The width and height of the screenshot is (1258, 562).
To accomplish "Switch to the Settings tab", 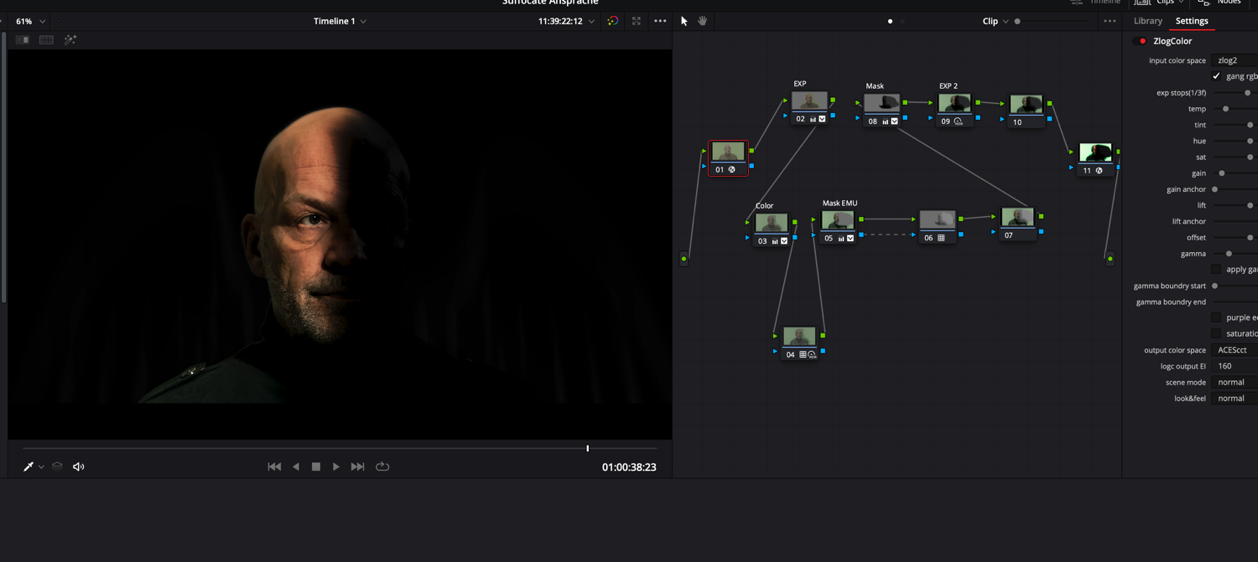I will click(x=1192, y=21).
